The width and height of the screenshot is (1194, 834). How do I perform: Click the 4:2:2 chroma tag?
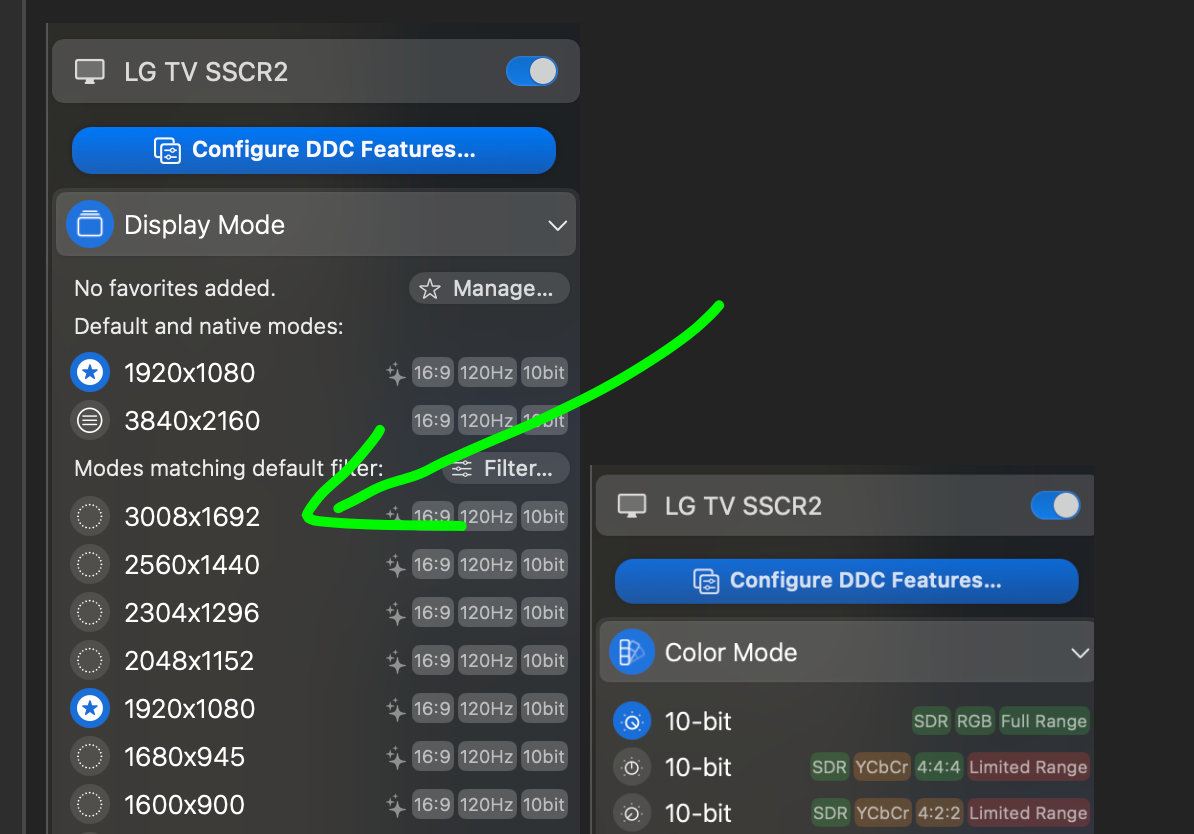(939, 813)
